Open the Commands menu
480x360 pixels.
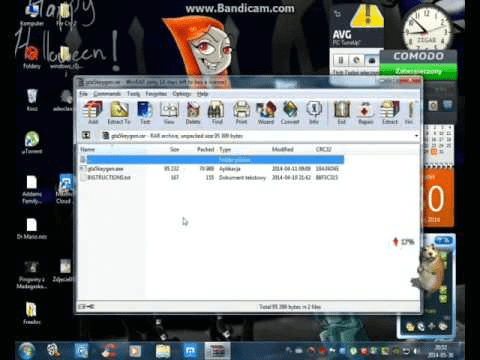tap(107, 94)
